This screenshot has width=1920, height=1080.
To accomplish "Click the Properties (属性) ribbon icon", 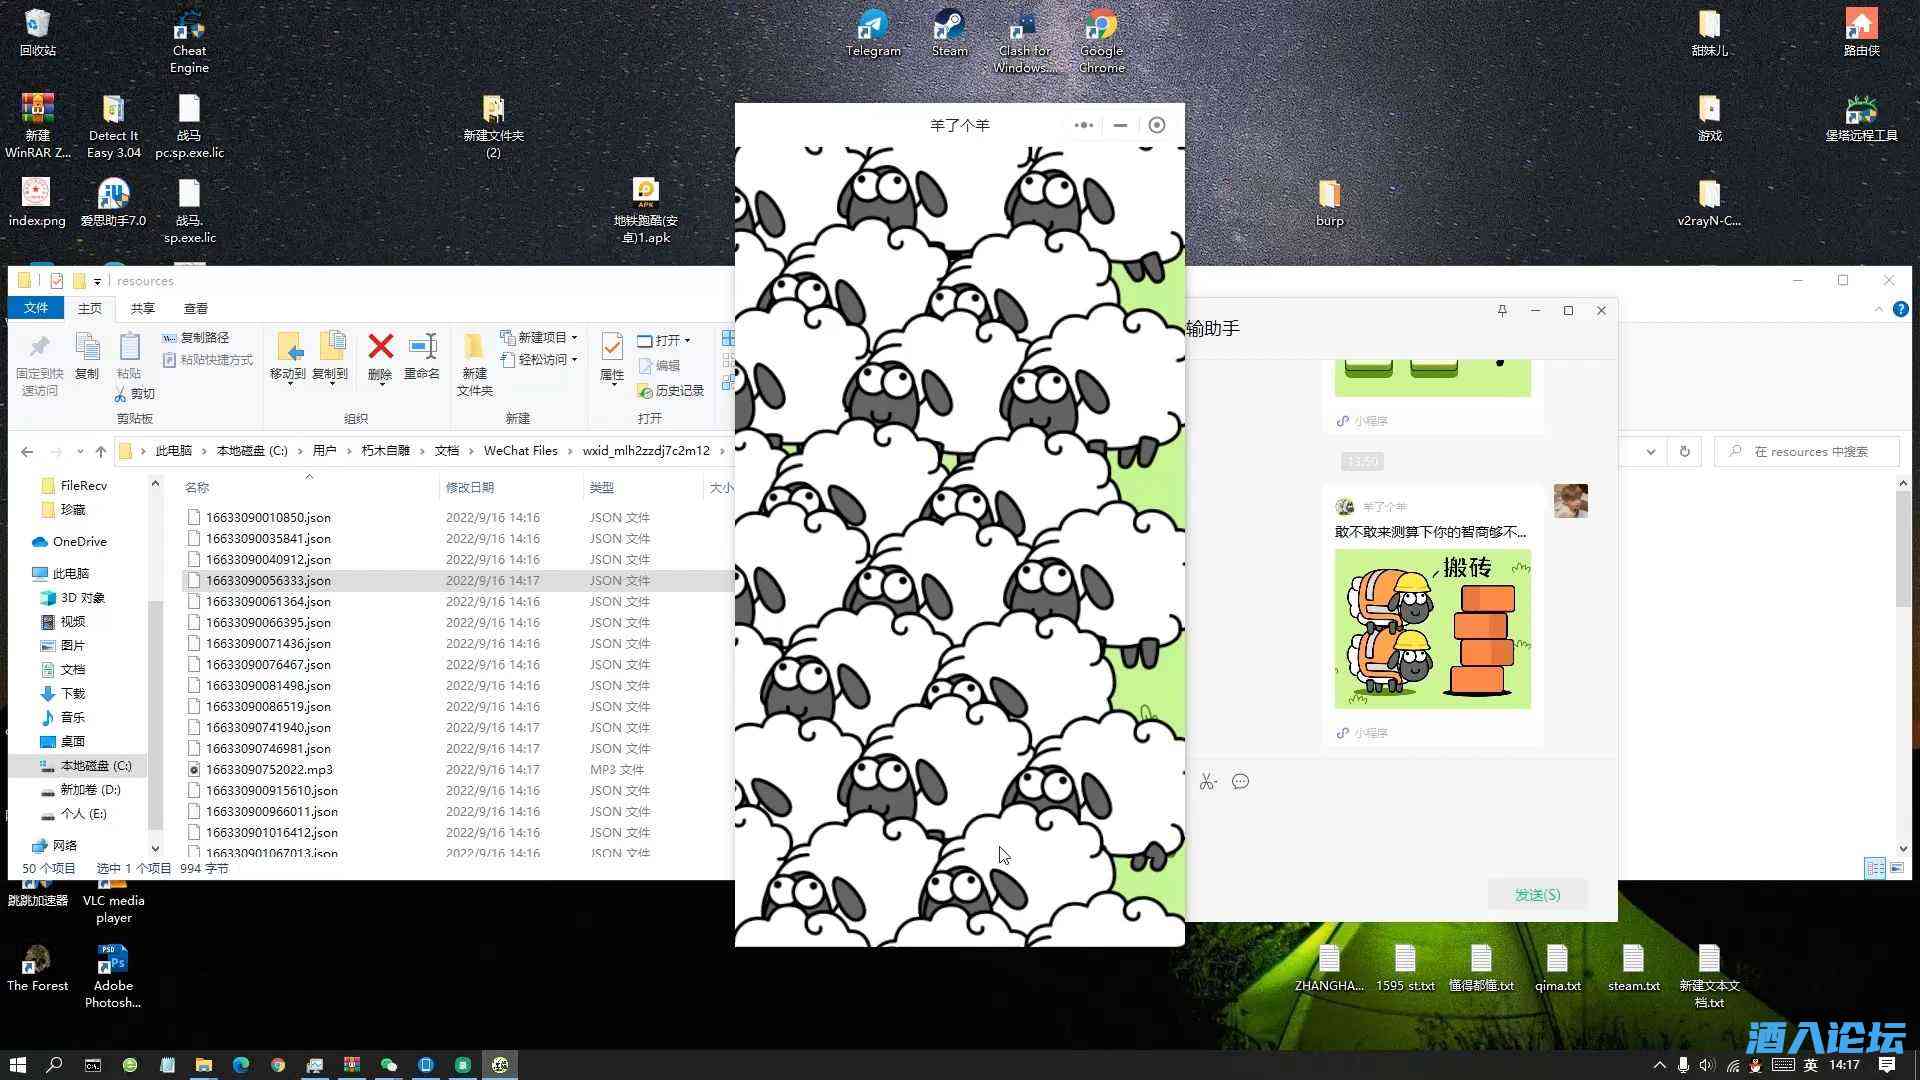I will [612, 357].
